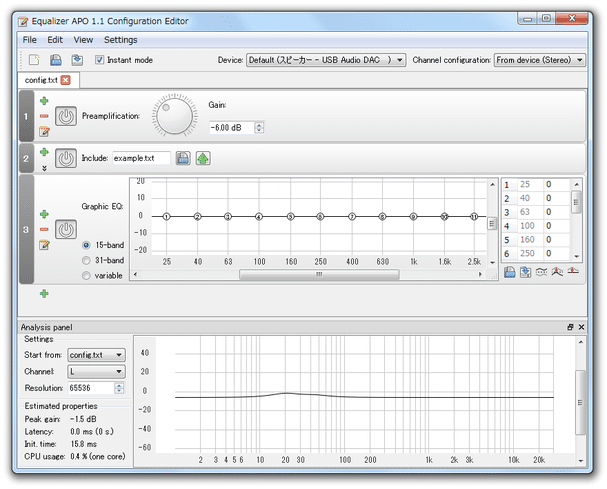This screenshot has height=489, width=607.
Task: Click the EQ graph scroll left arrow
Action: coord(135,274)
